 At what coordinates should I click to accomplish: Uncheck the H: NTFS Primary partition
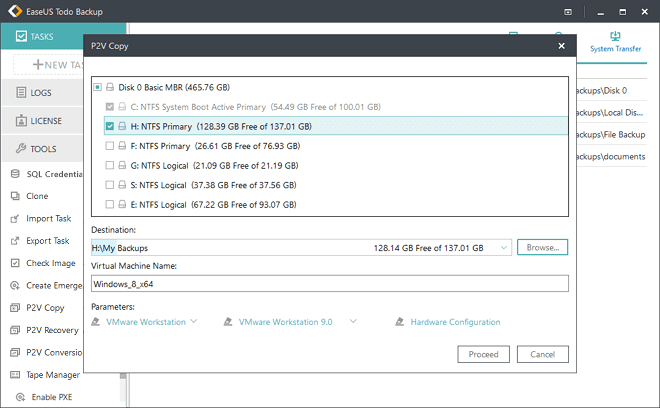click(110, 127)
